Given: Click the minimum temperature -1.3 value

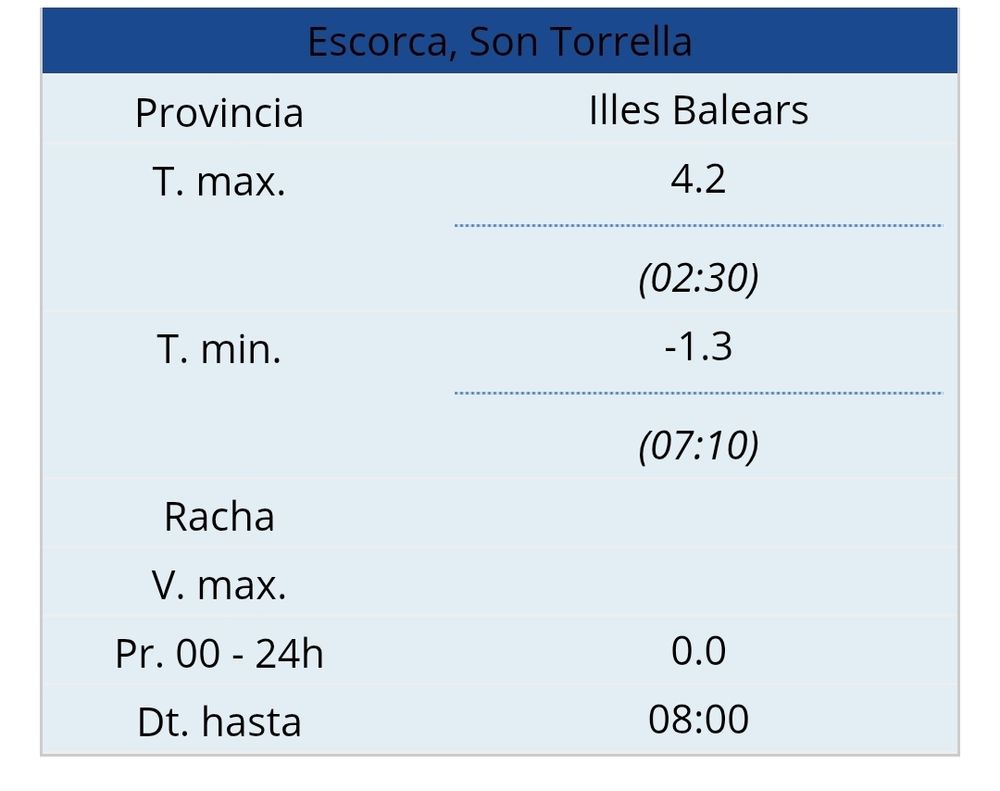Looking at the screenshot, I should point(698,347).
